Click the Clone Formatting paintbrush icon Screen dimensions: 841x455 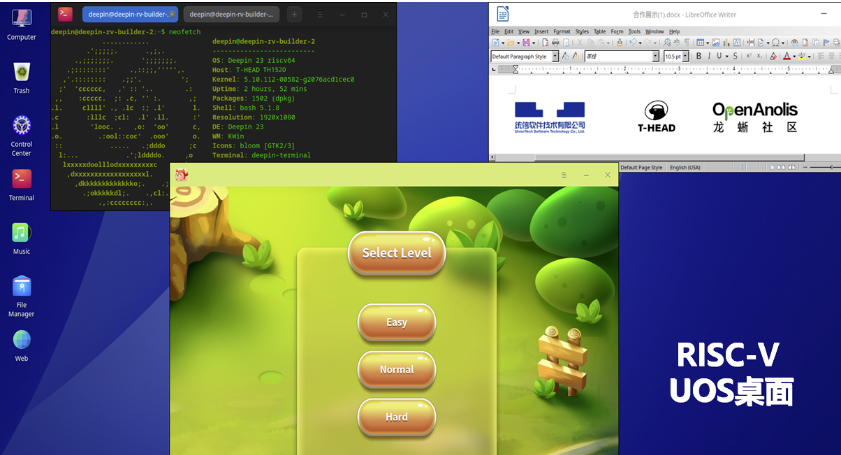(620, 42)
